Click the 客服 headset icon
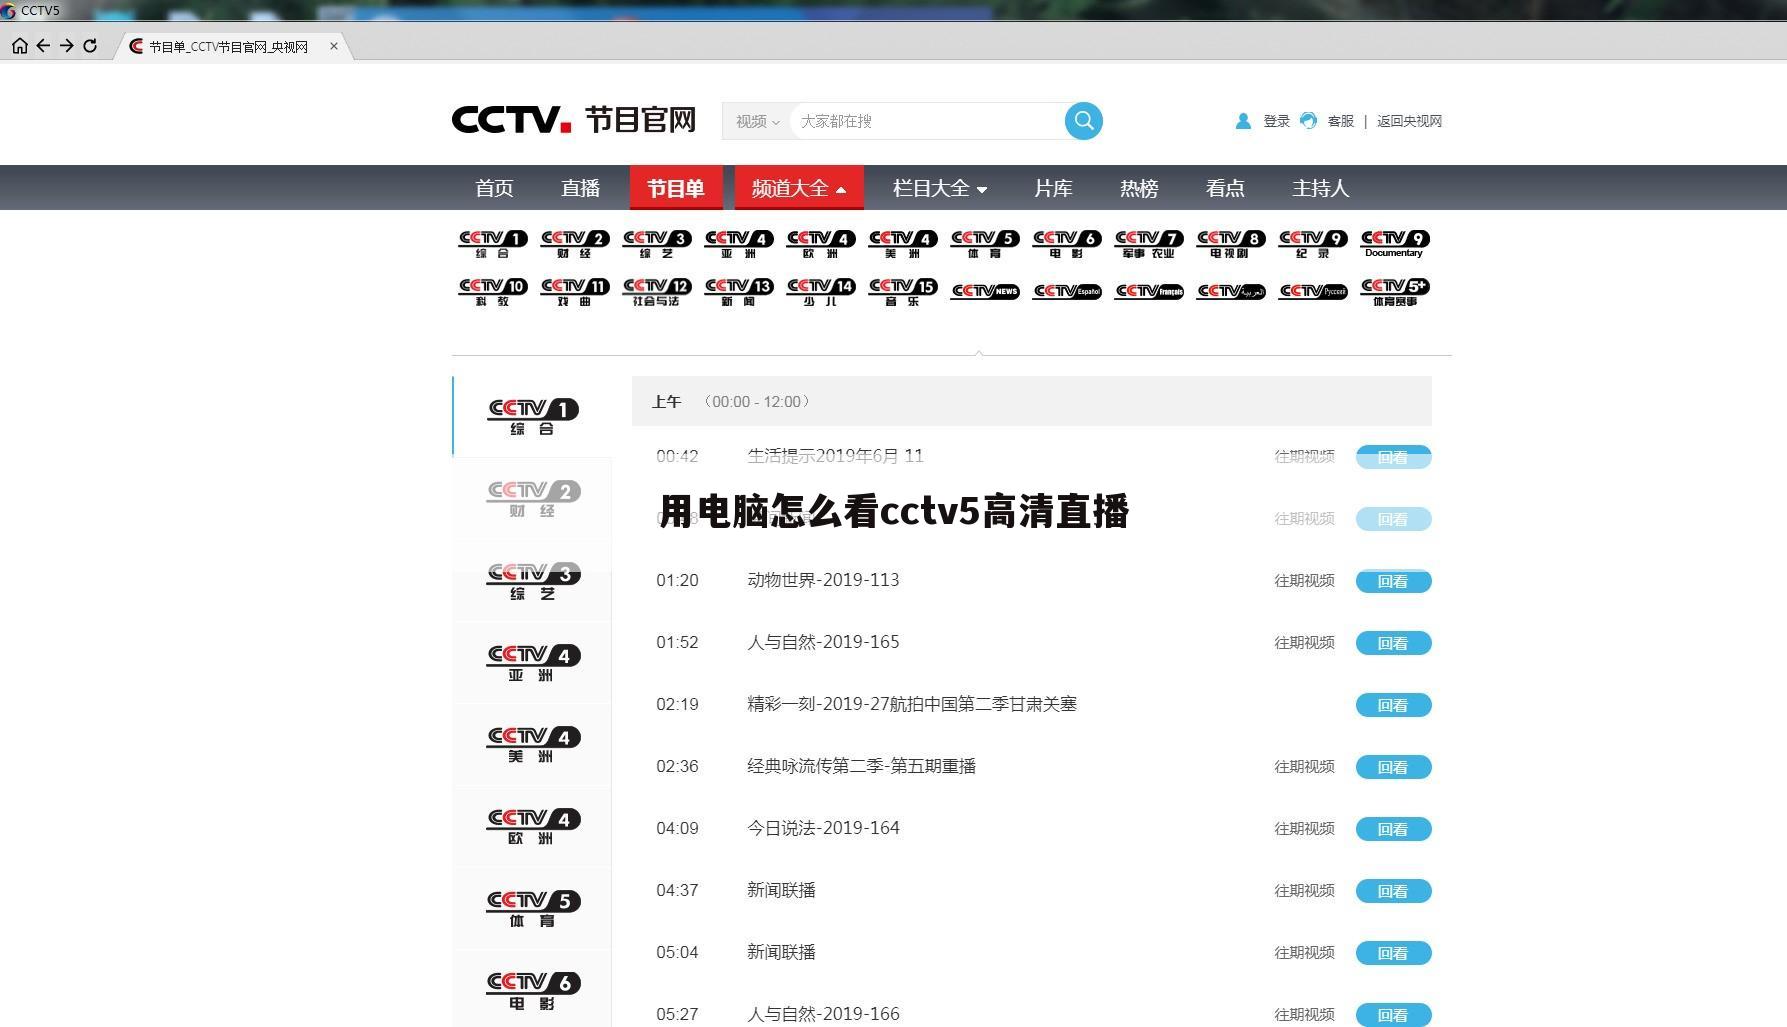This screenshot has width=1787, height=1027. point(1308,121)
